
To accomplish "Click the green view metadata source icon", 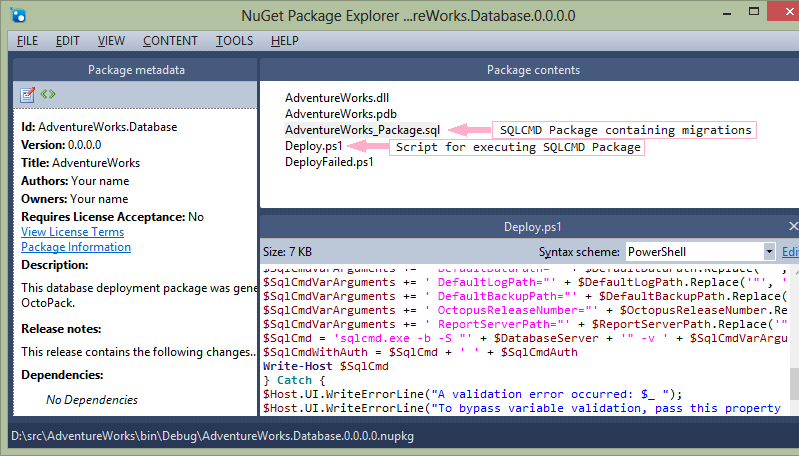I will click(x=47, y=95).
